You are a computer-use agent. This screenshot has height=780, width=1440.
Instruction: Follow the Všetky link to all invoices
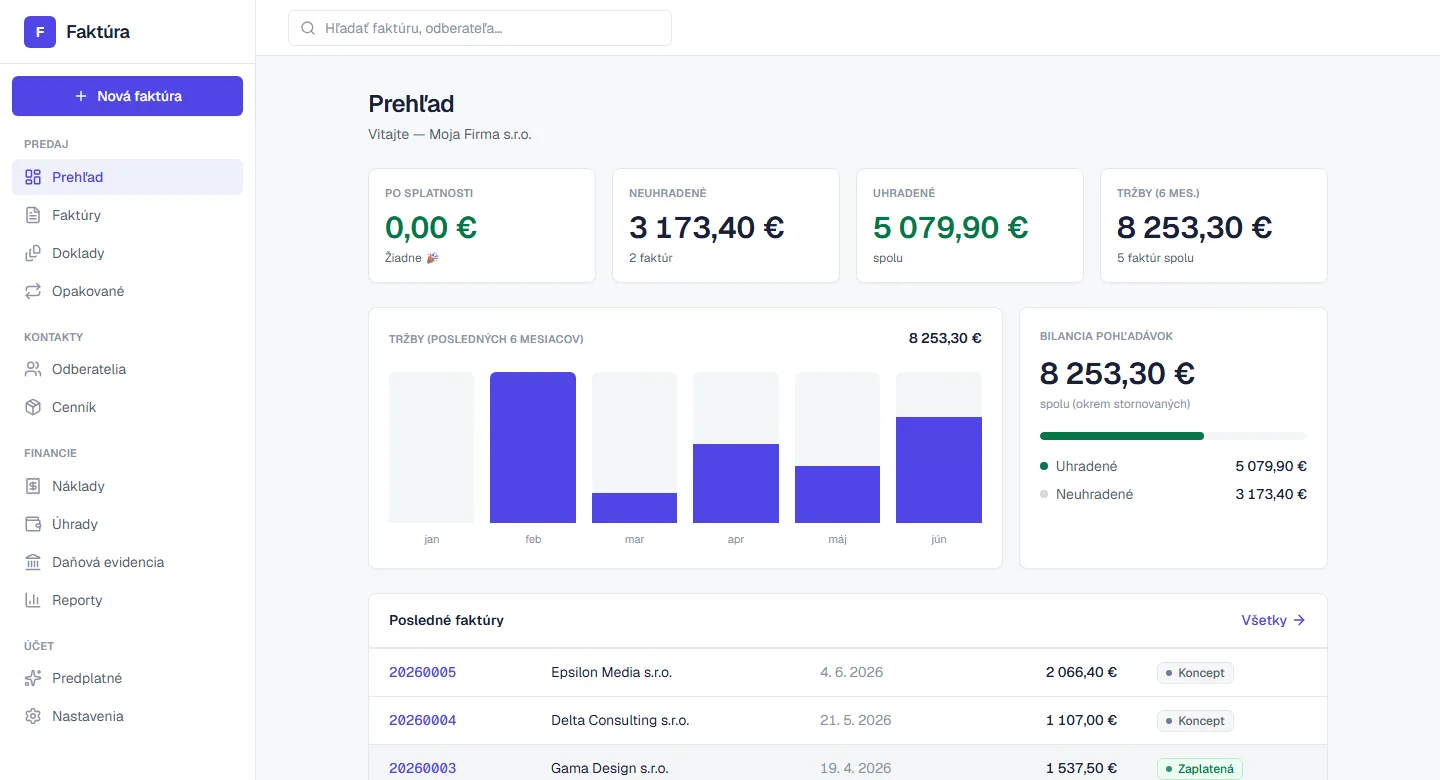1274,620
